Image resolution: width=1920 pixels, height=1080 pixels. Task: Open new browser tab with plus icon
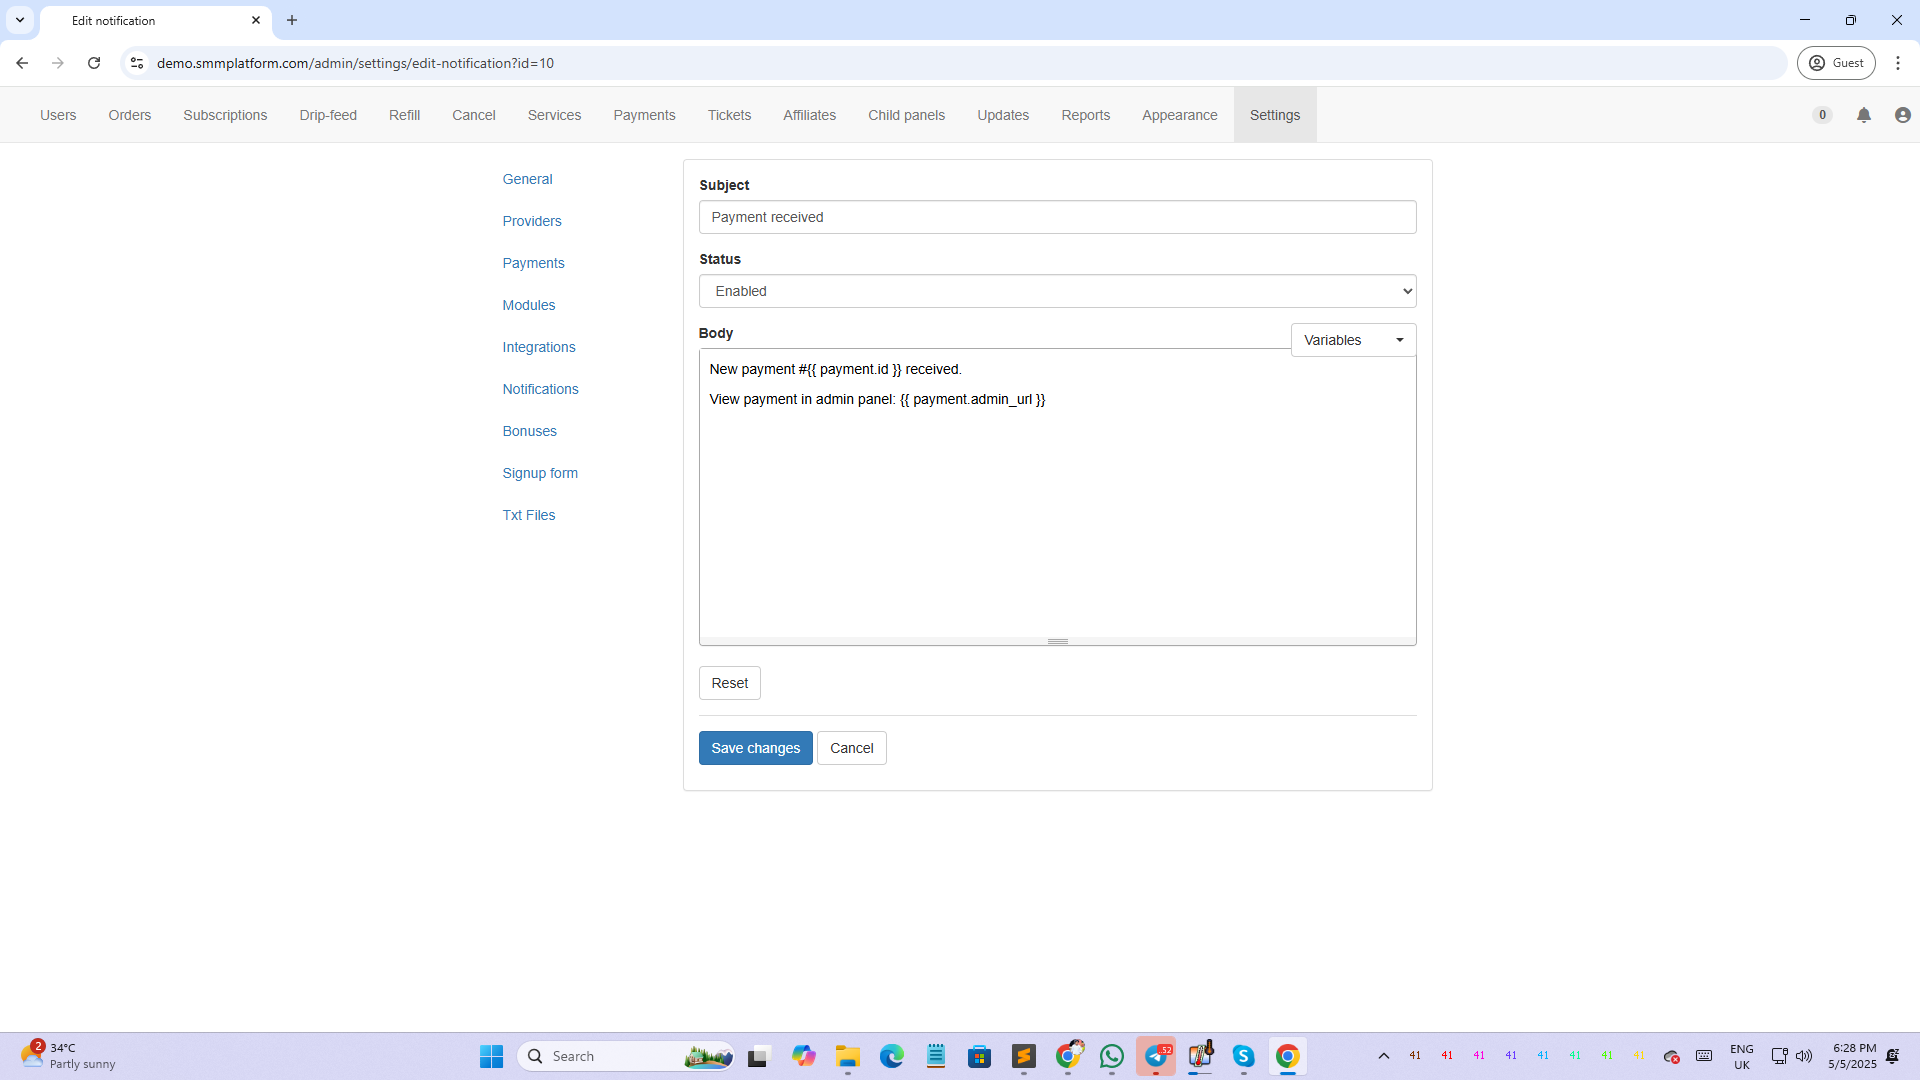point(292,20)
